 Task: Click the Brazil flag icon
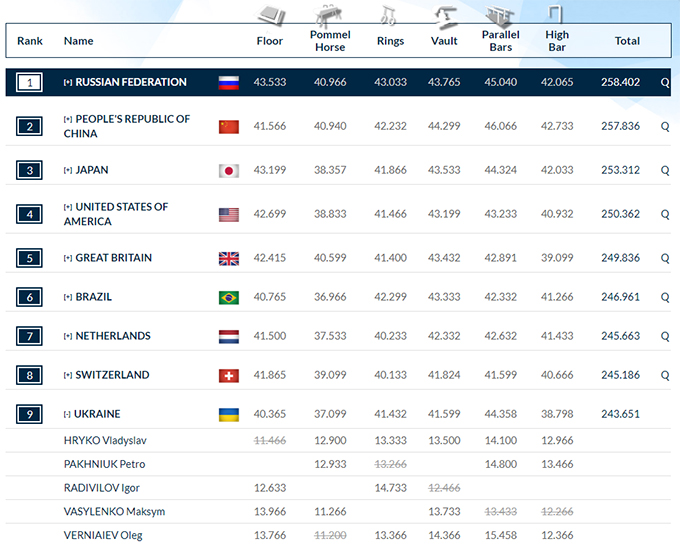229,298
